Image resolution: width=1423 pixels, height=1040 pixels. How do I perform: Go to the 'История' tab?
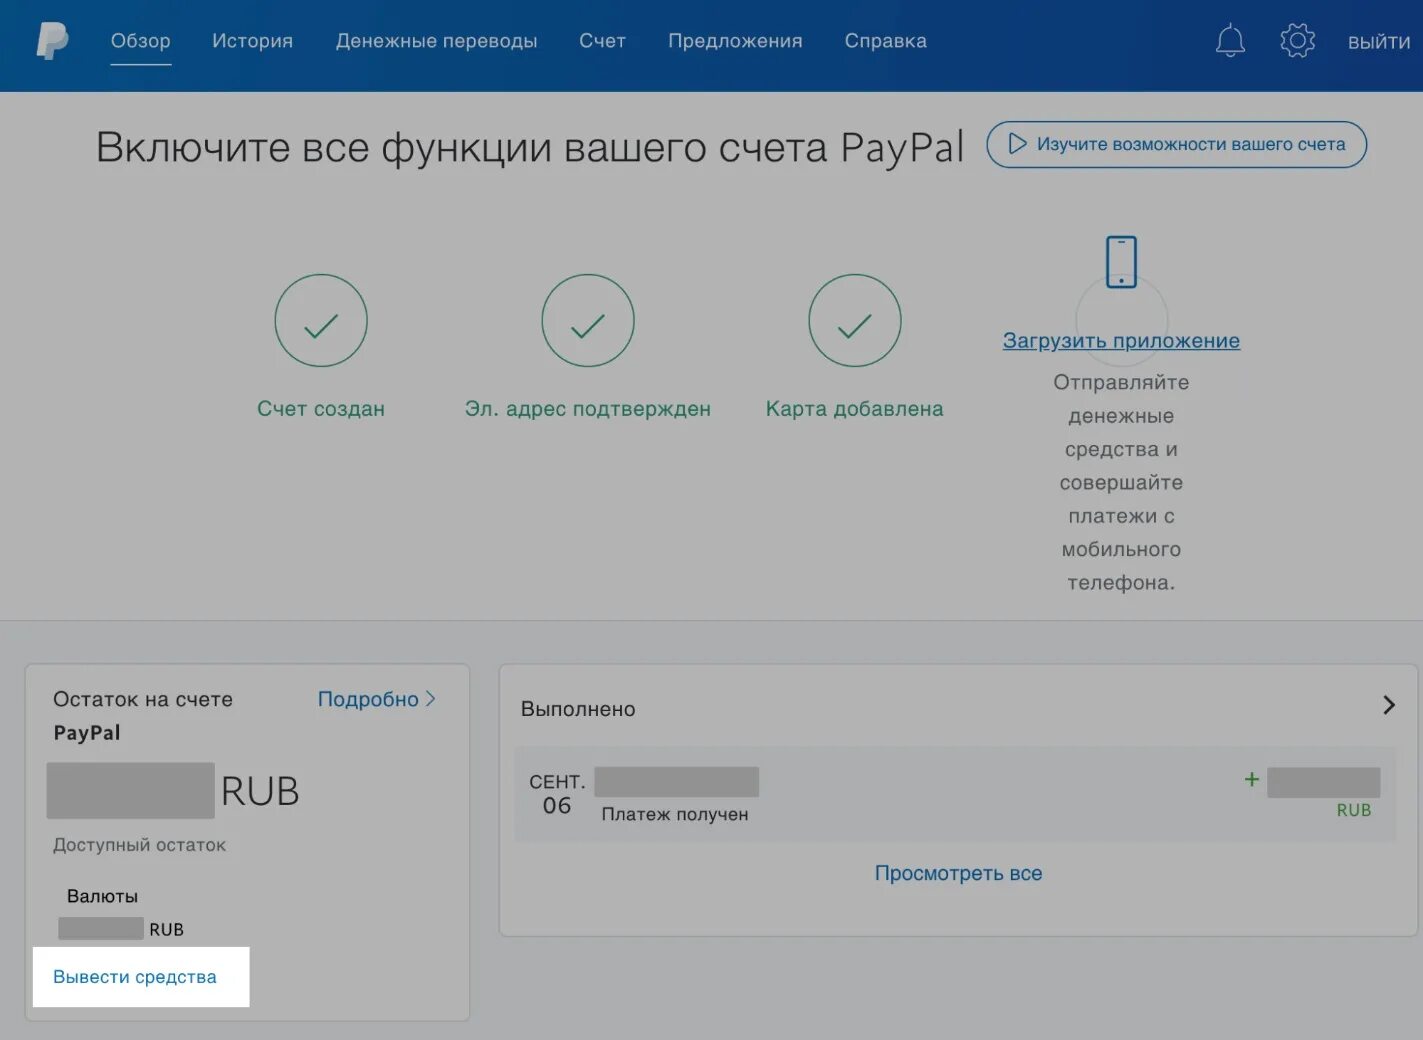[252, 41]
